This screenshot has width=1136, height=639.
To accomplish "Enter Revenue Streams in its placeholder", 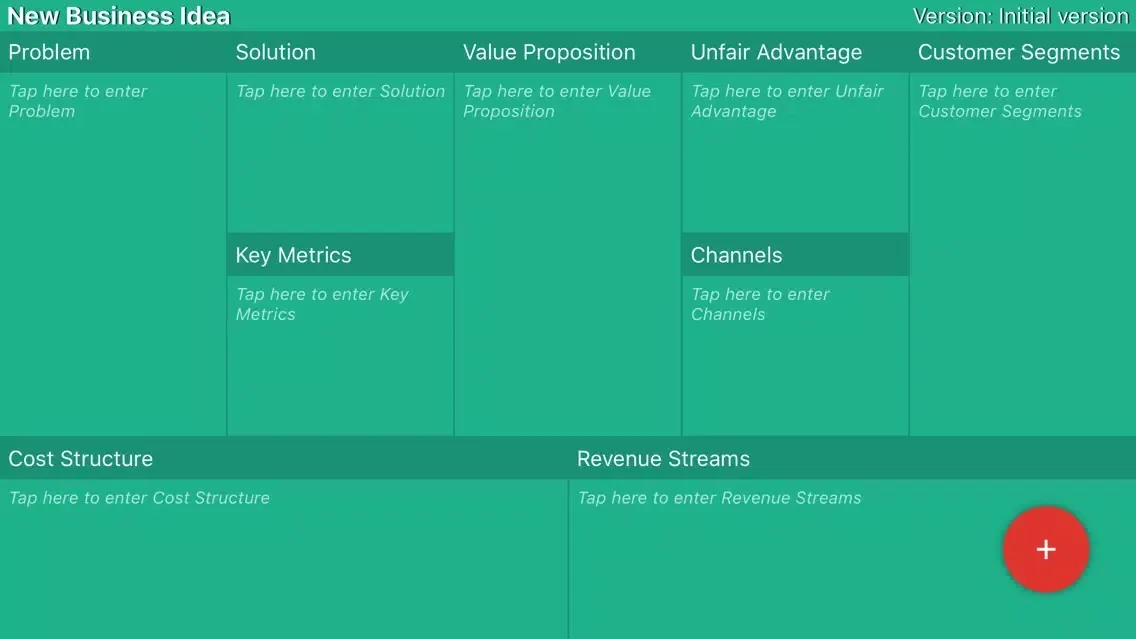I will tap(719, 498).
